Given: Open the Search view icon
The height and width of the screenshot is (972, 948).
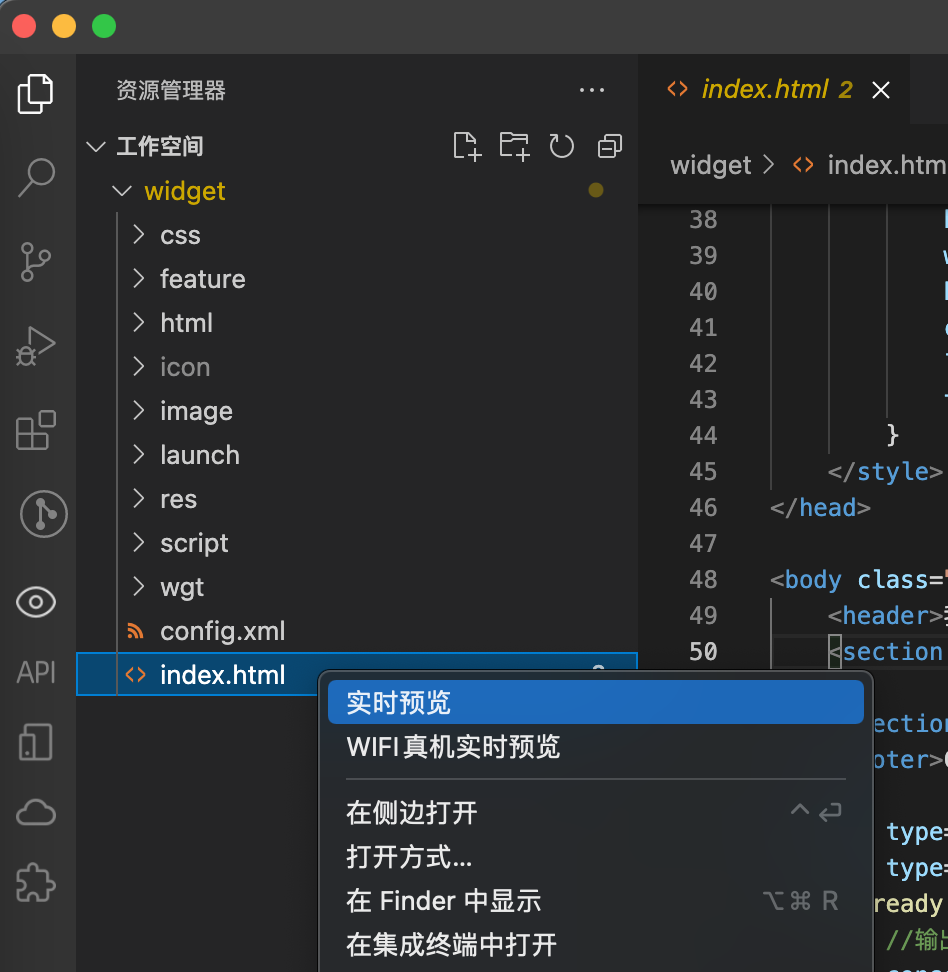Looking at the screenshot, I should 36,177.
